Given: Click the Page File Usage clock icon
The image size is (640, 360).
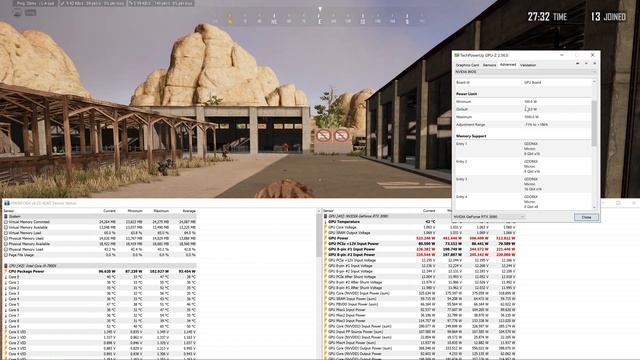Looking at the screenshot, I should [x=6, y=255].
